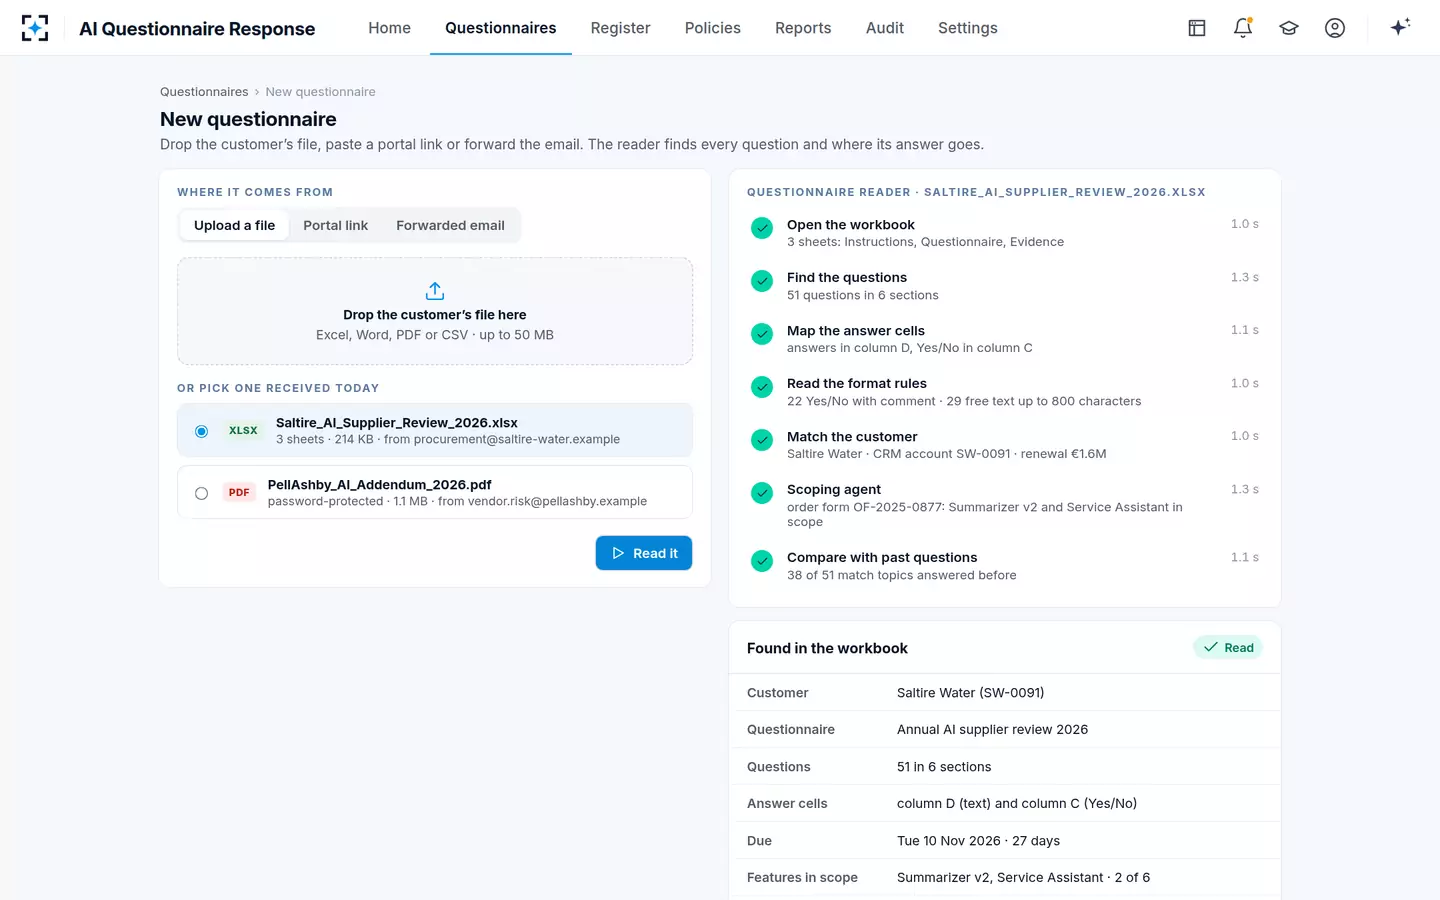Open notifications bell
The image size is (1440, 900).
[x=1243, y=28]
